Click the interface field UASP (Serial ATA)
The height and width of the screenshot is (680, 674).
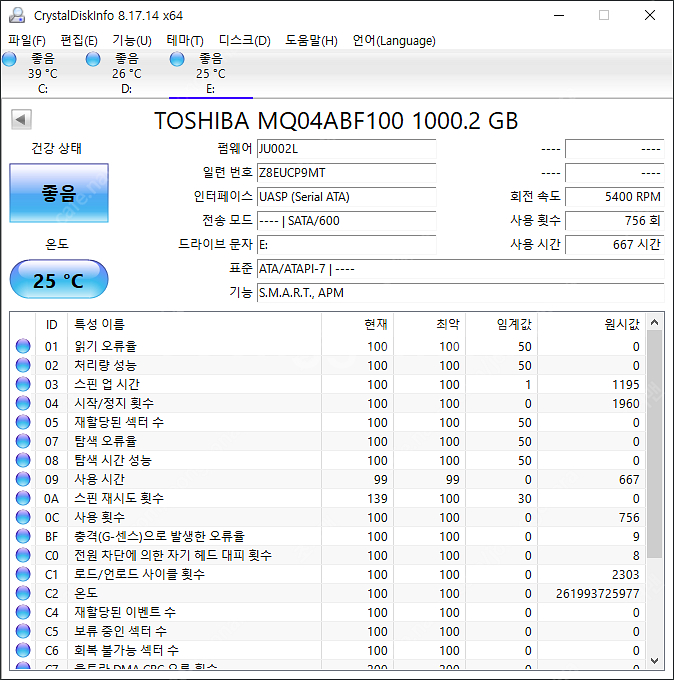(347, 197)
